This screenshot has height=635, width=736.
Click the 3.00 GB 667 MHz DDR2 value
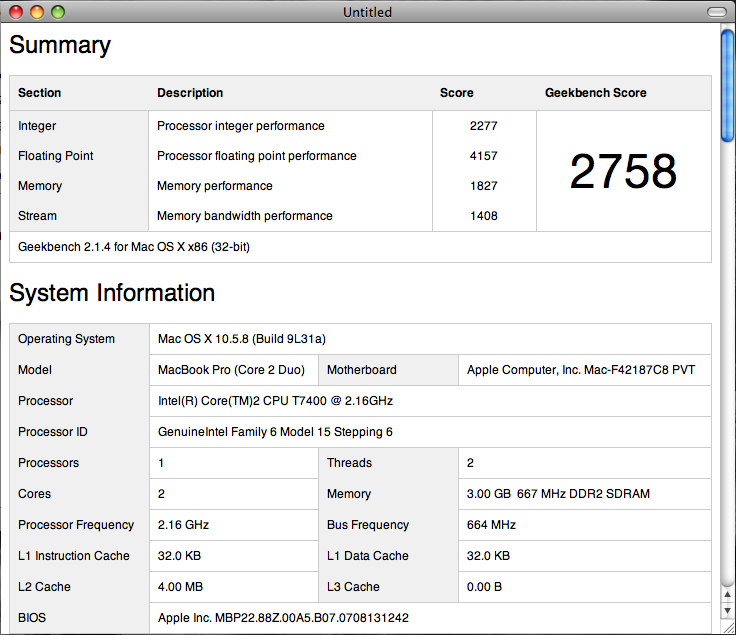(x=558, y=494)
